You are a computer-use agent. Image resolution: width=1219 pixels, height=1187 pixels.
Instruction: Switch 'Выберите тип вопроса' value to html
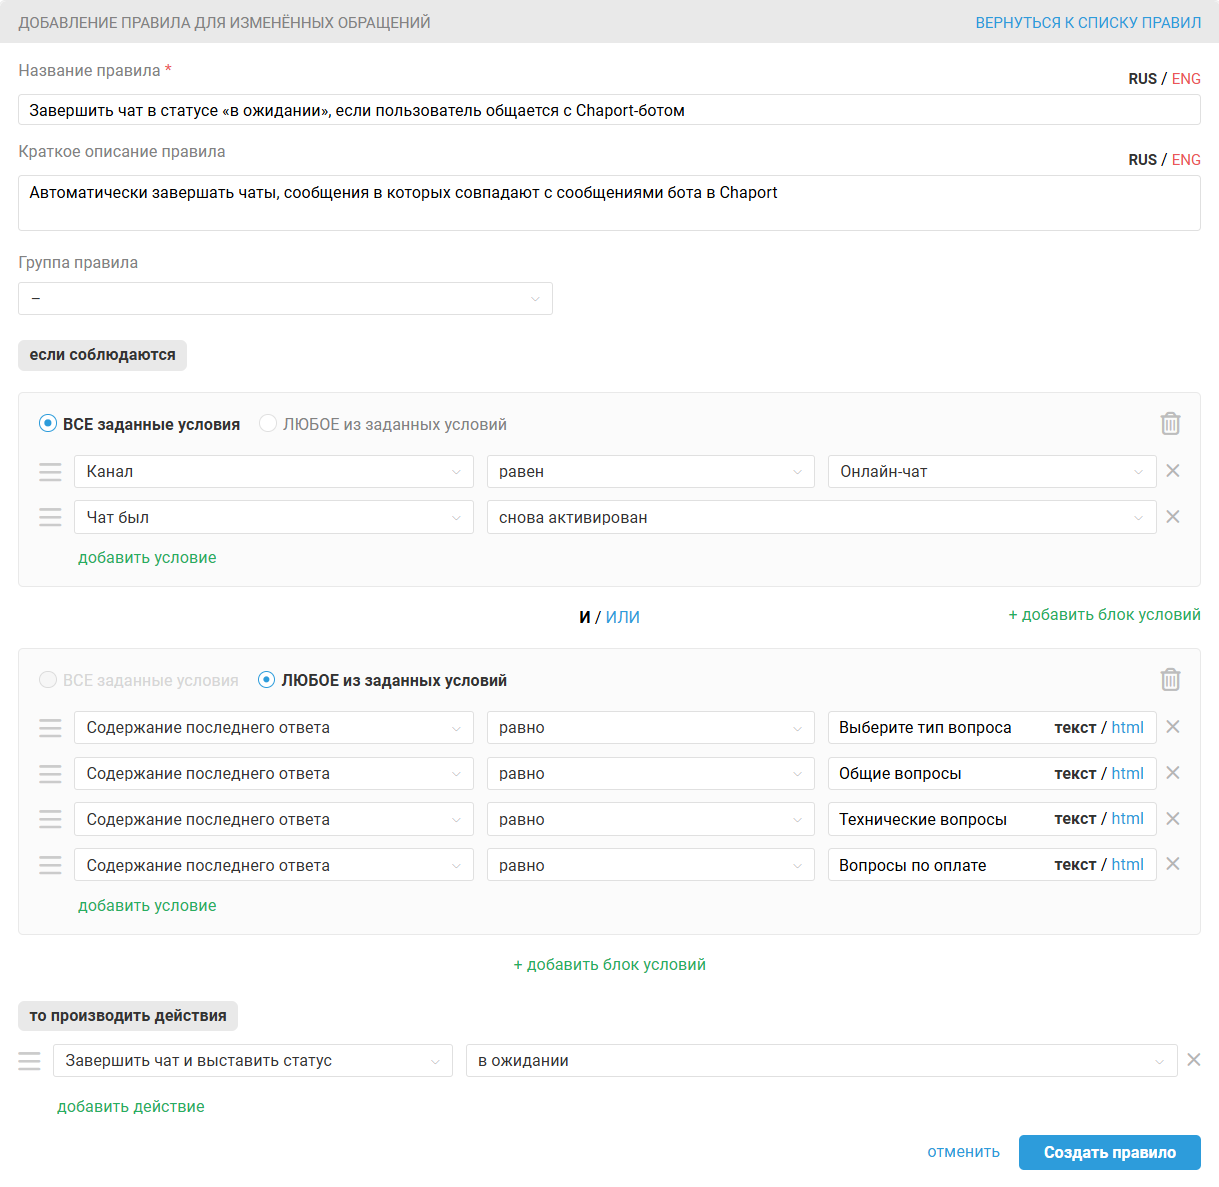tap(1127, 727)
